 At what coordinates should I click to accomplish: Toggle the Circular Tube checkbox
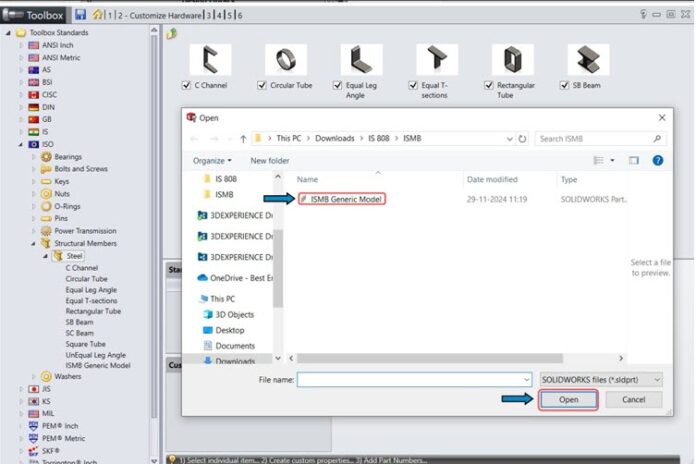click(262, 86)
